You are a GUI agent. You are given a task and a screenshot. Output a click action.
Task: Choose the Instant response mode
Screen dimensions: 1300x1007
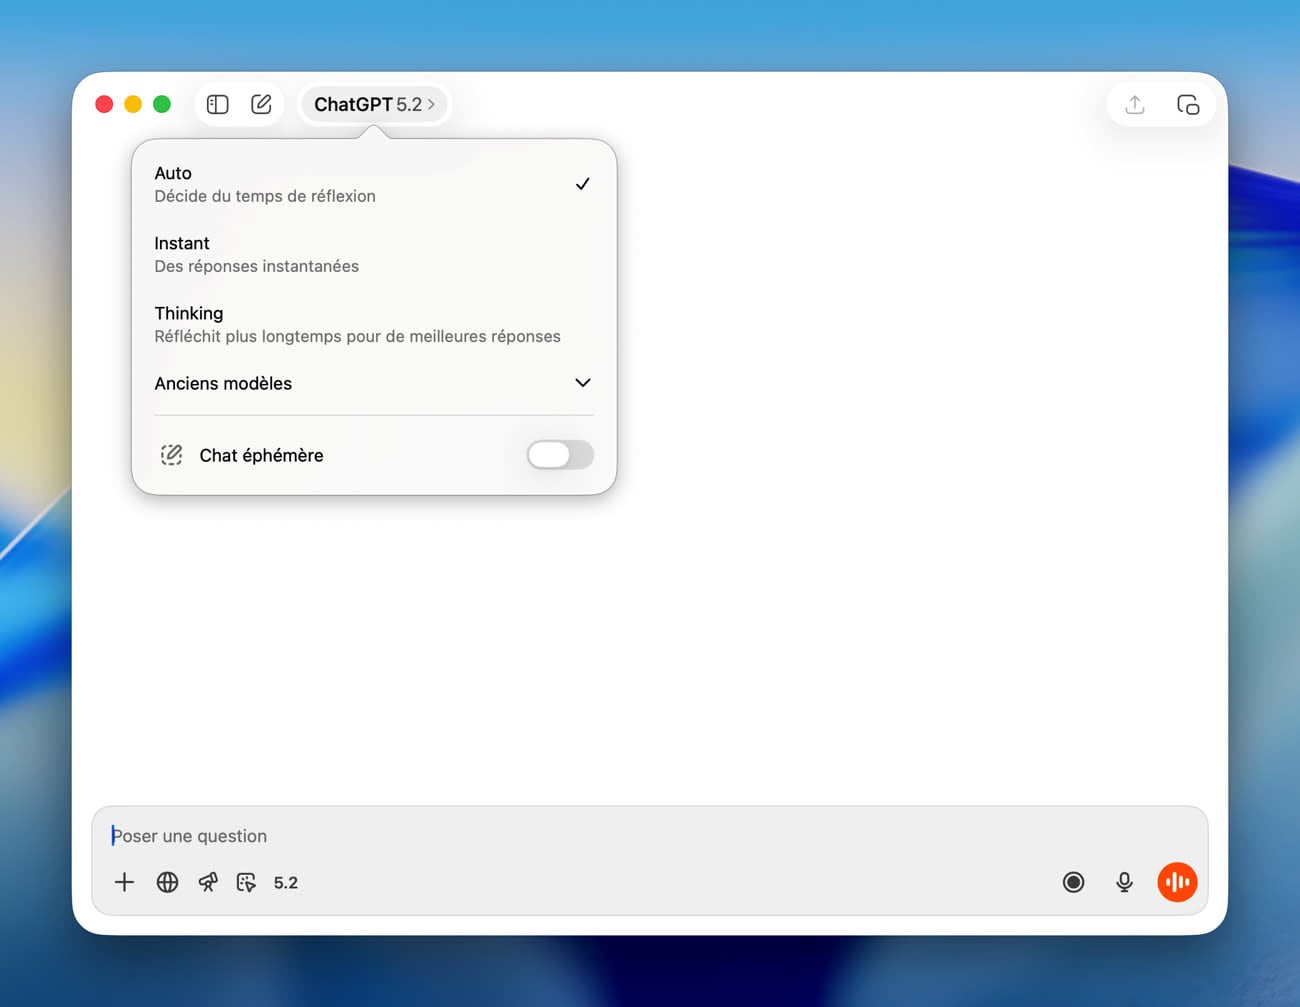(x=372, y=254)
